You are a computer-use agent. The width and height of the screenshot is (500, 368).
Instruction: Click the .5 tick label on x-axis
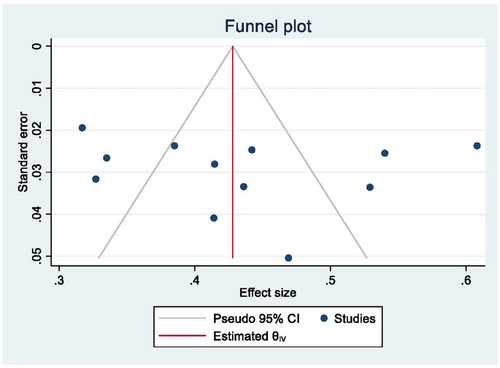[x=330, y=280]
